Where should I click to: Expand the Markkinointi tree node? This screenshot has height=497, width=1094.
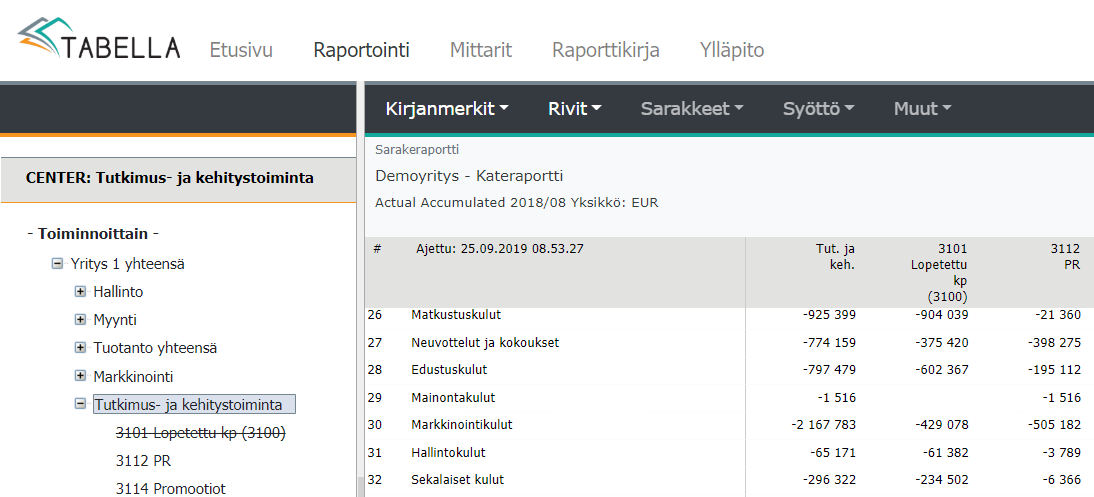[80, 376]
